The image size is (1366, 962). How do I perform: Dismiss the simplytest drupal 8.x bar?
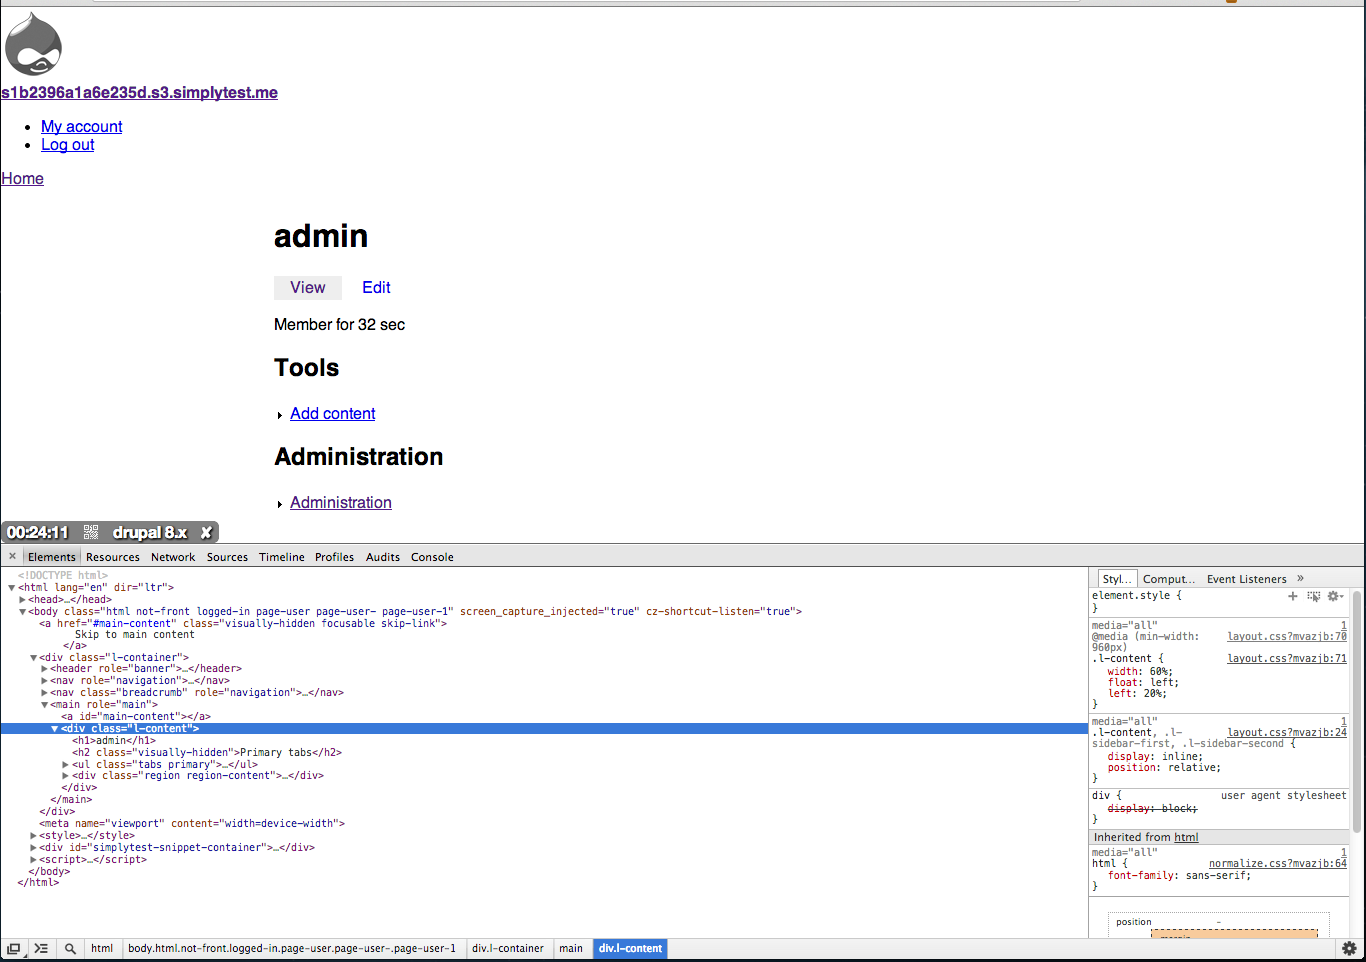point(206,532)
